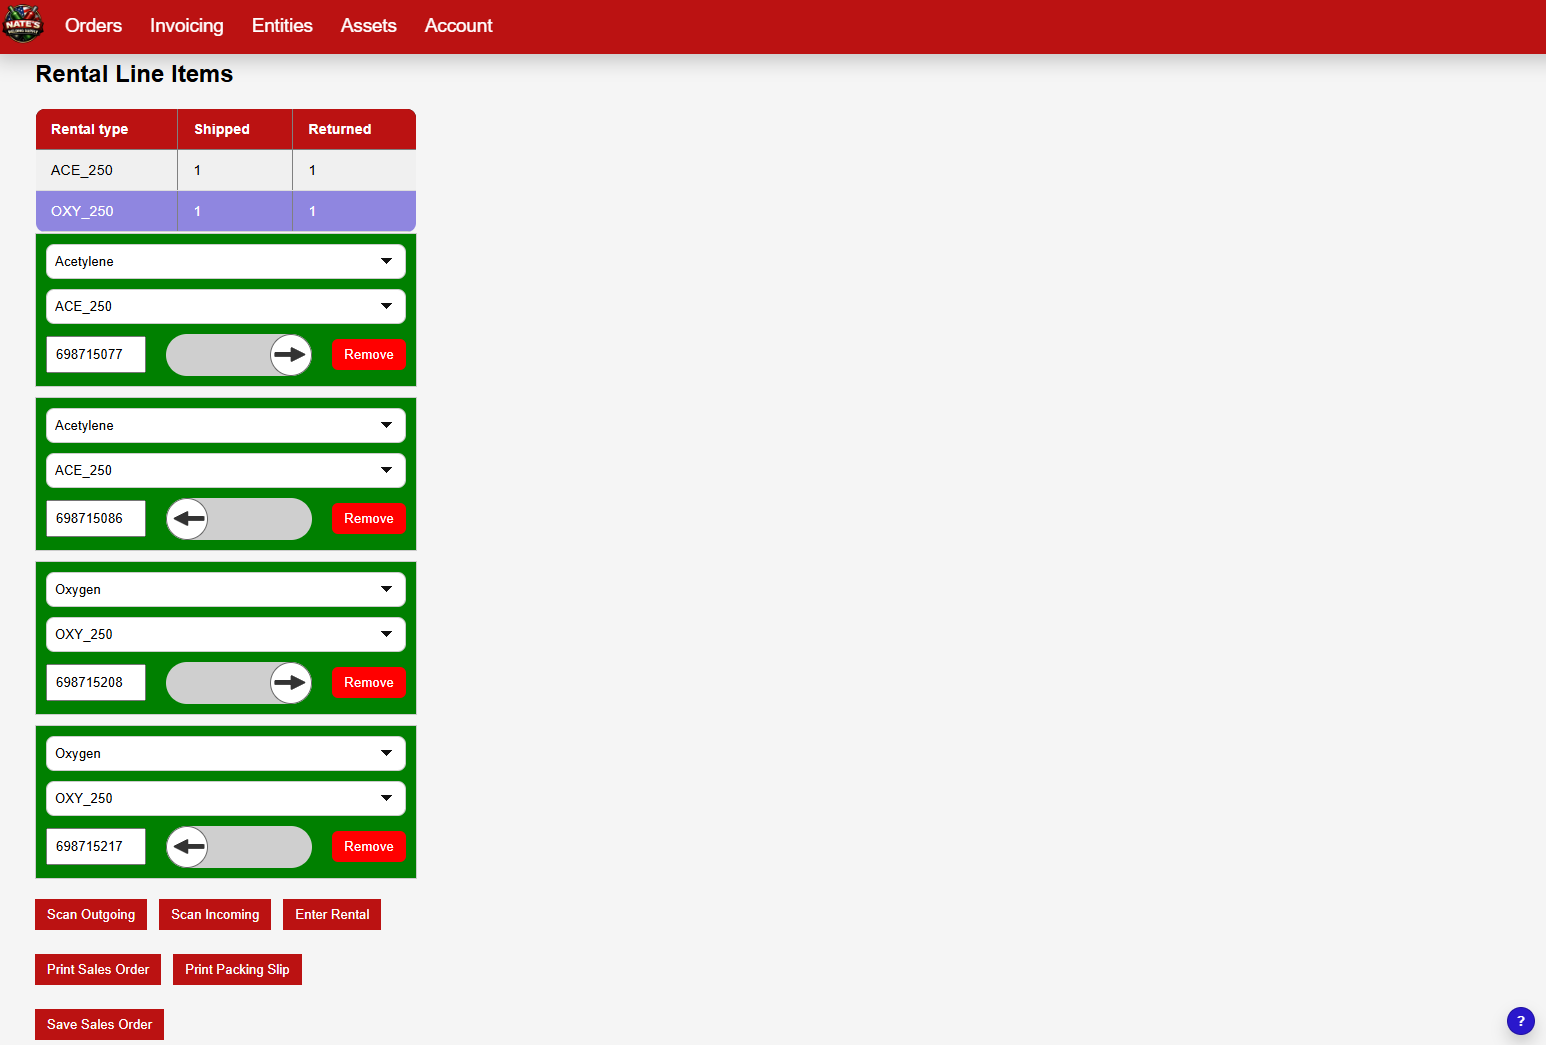This screenshot has height=1045, width=1546.
Task: Click the blue help question mark icon
Action: (x=1520, y=1021)
